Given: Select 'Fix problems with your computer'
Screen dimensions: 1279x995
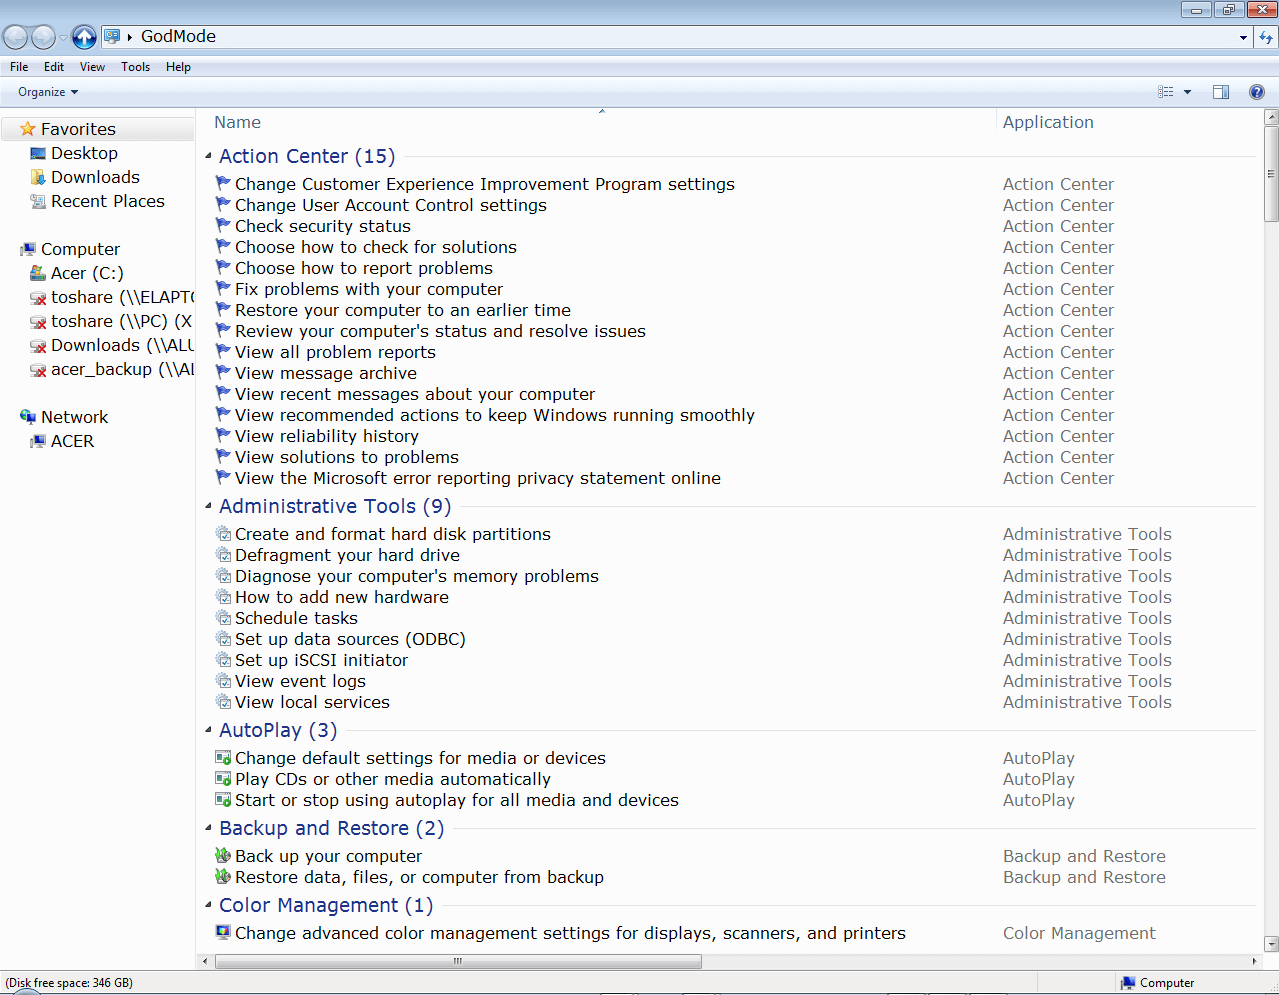Looking at the screenshot, I should coord(369,289).
